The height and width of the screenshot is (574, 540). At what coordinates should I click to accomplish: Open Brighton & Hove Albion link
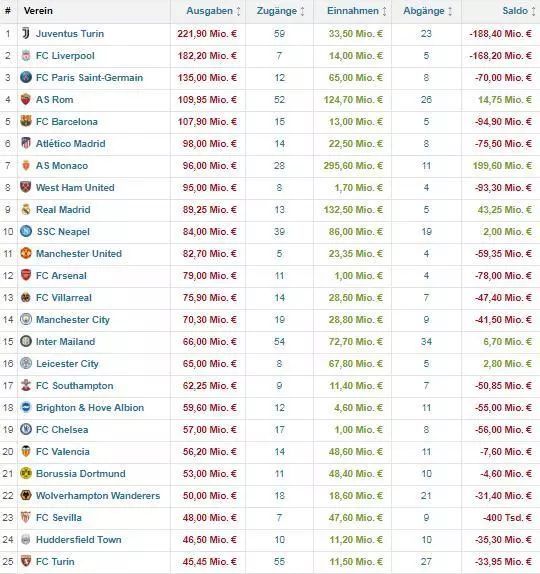click(90, 408)
